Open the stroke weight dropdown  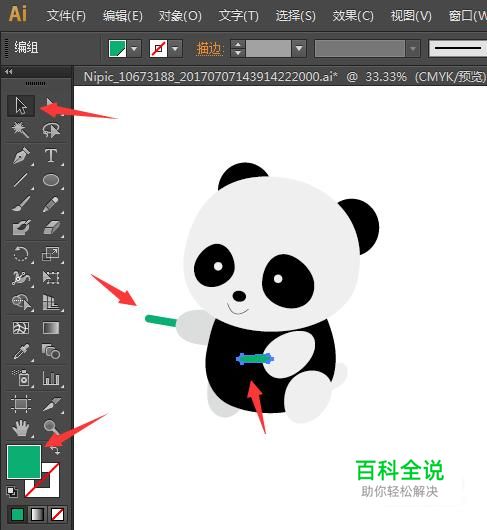[x=299, y=49]
